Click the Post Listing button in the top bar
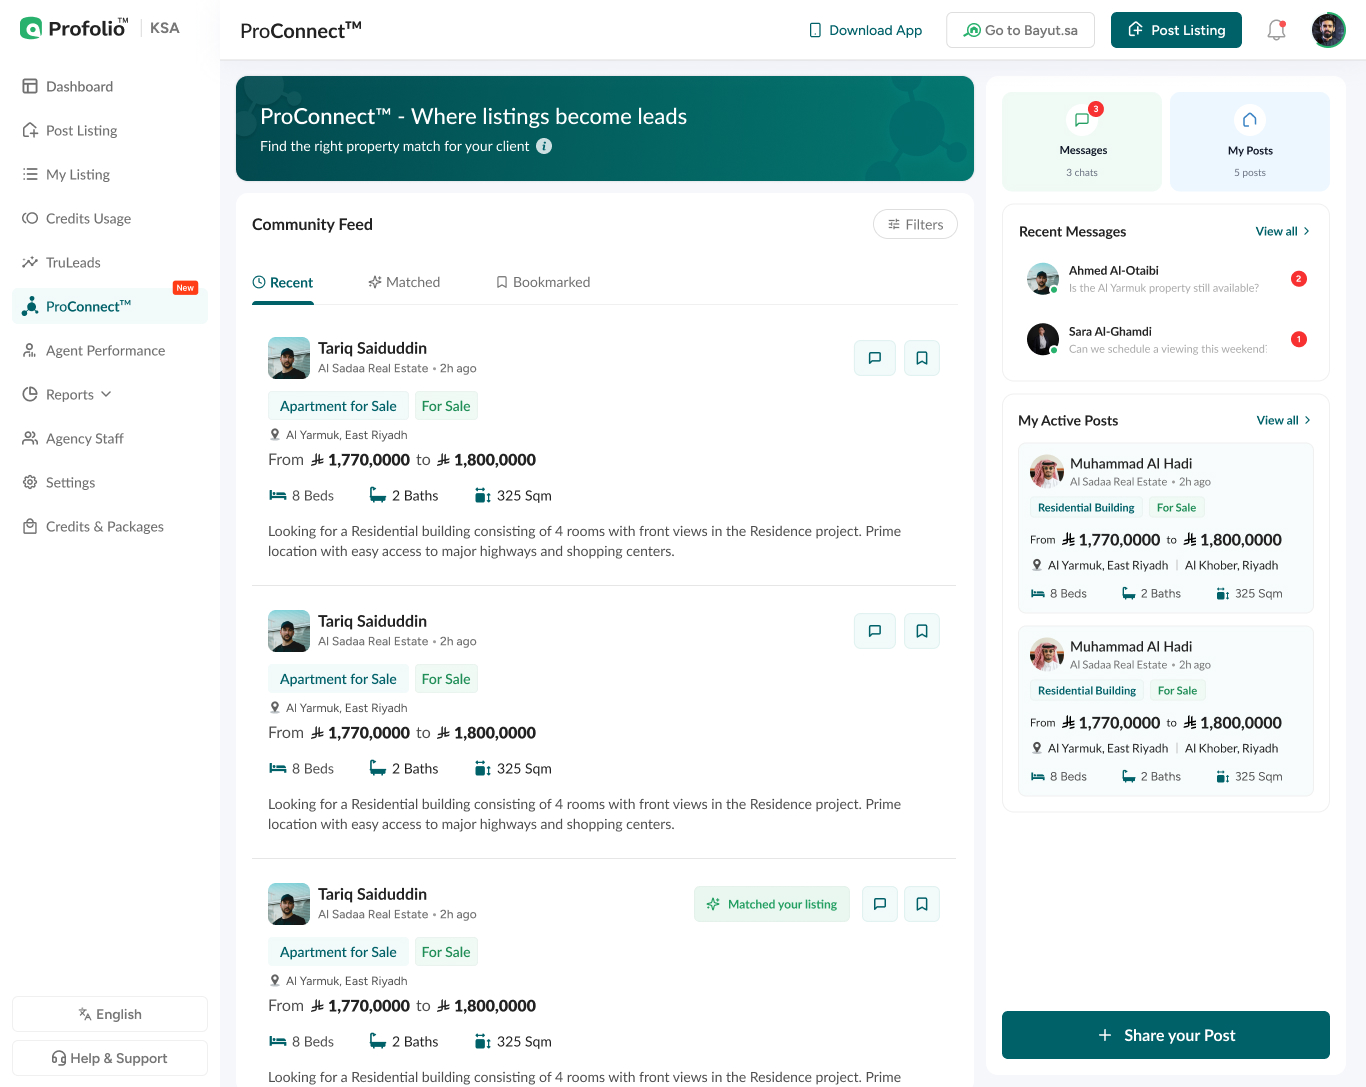Screen dimensions: 1366x1087 click(1176, 30)
